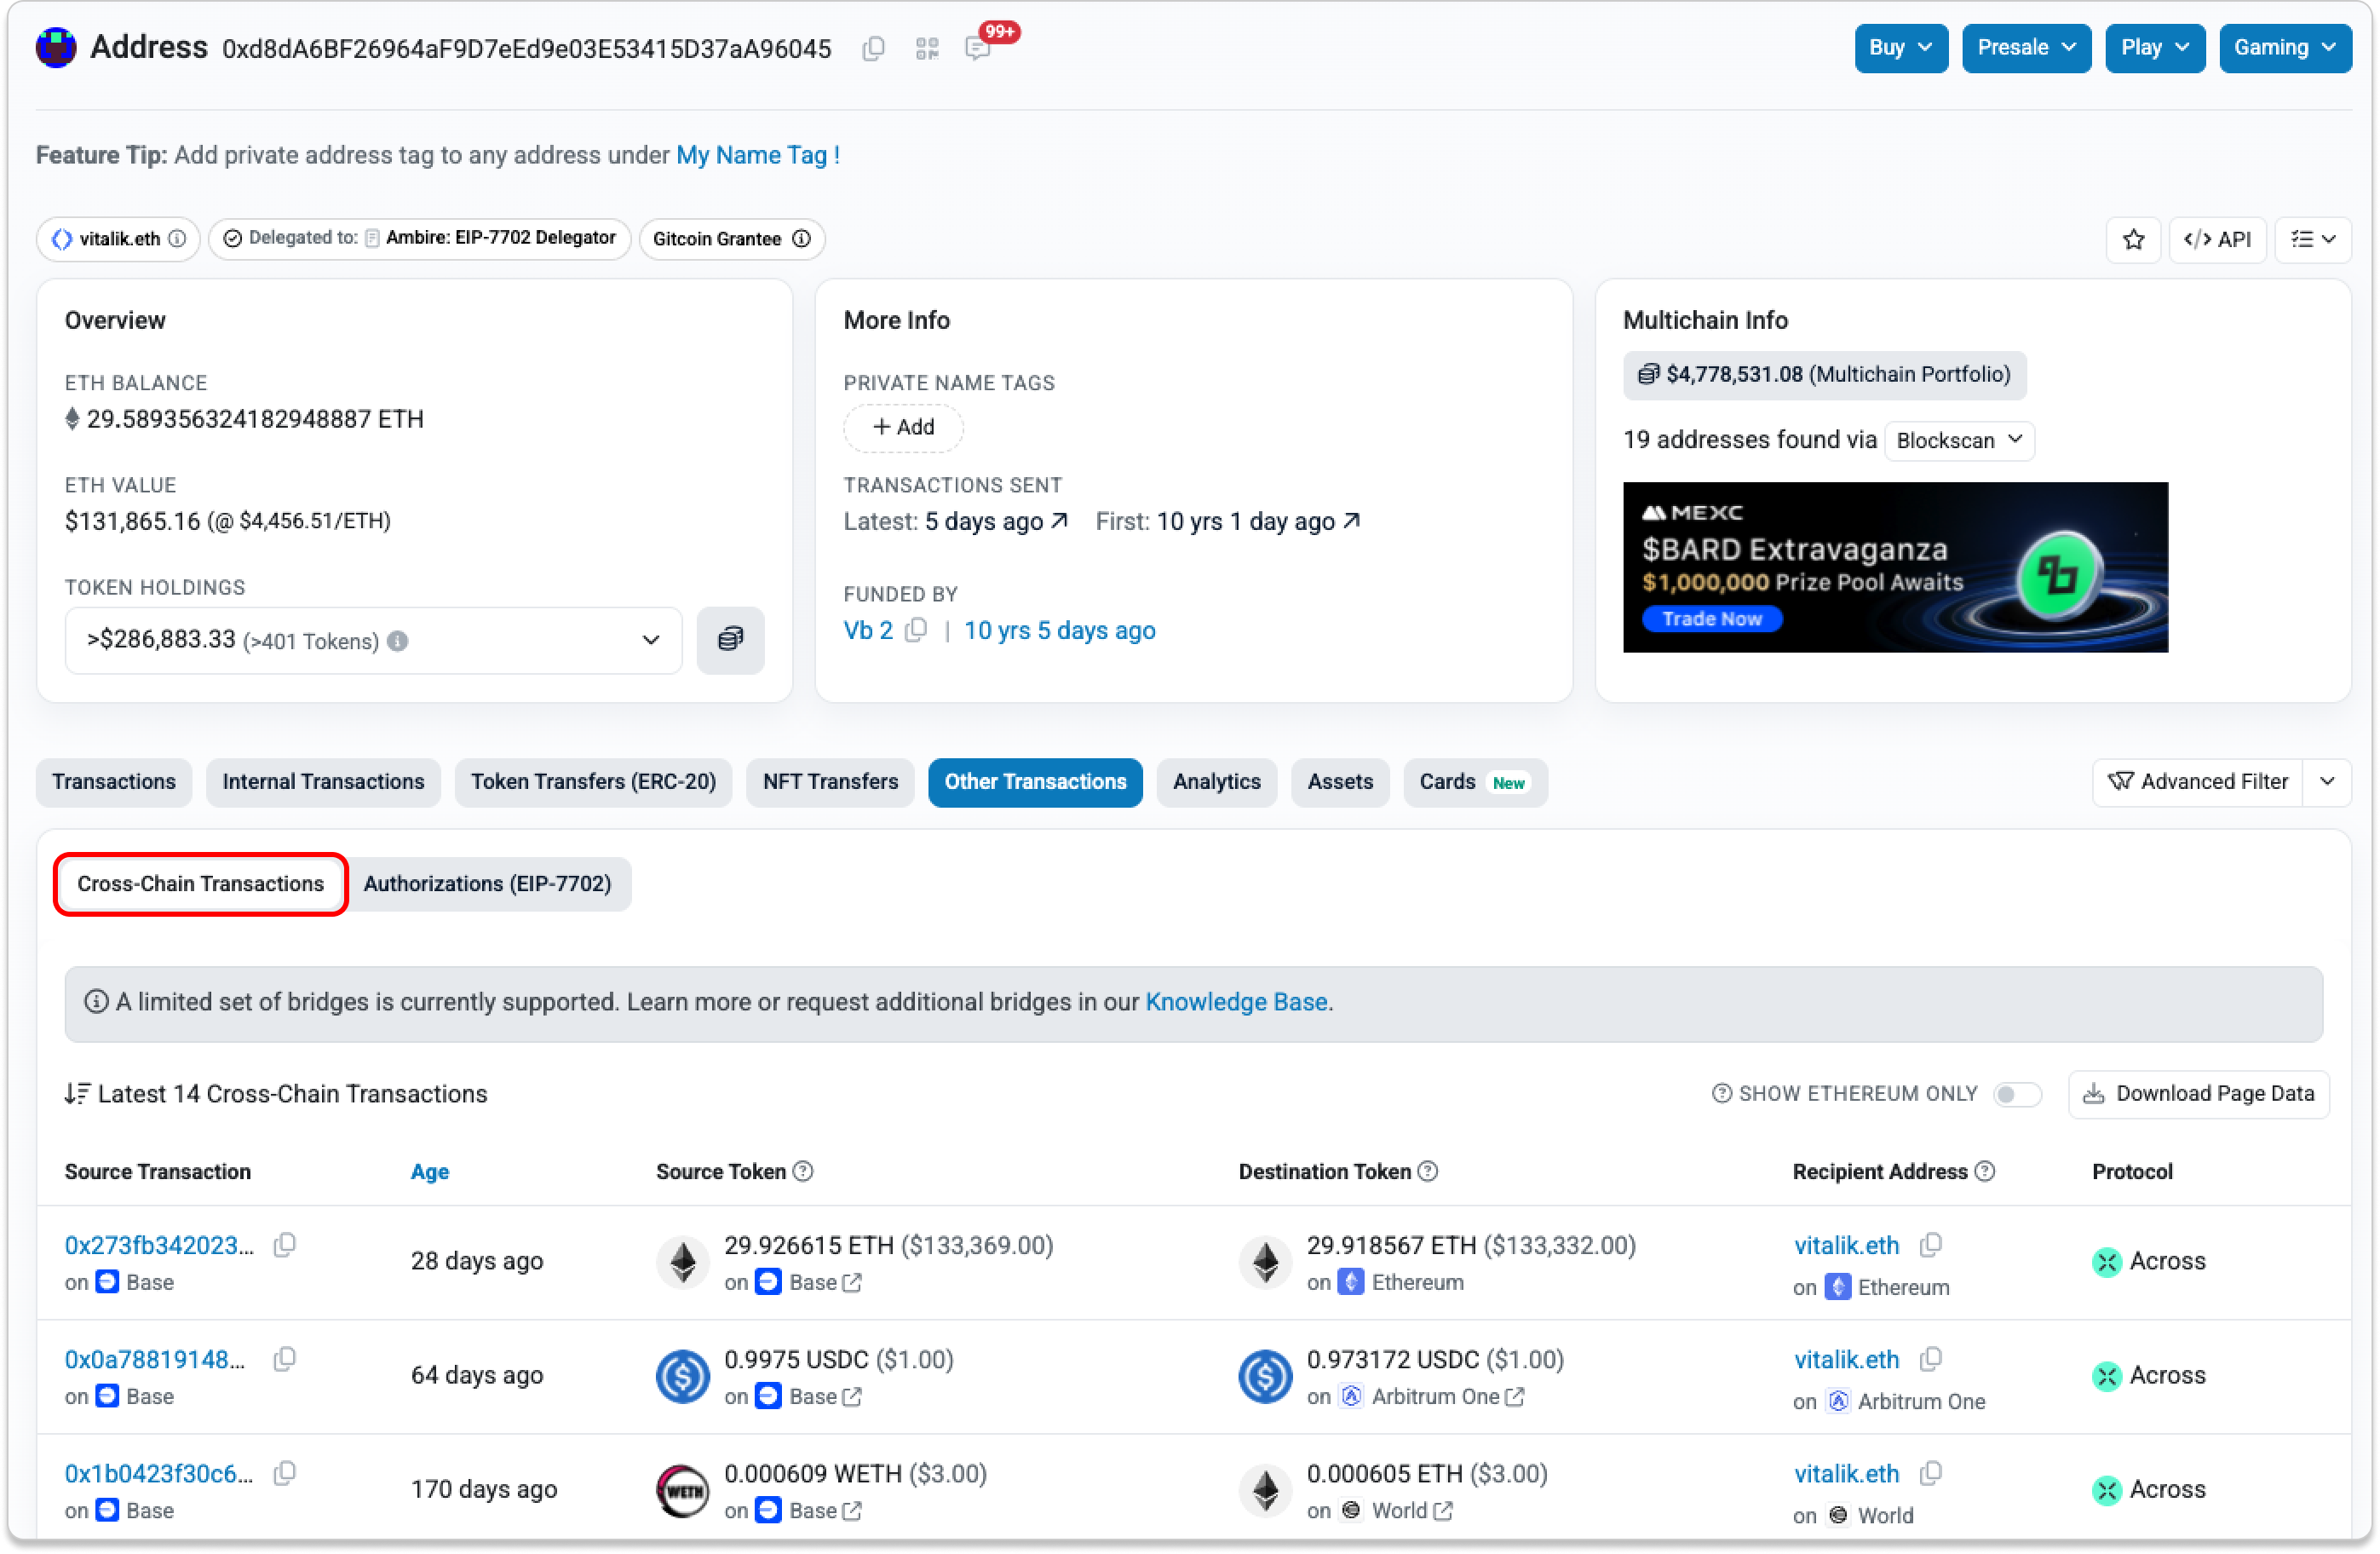Expand the Token Holdings dropdown
2380x1554 pixels.
click(651, 640)
